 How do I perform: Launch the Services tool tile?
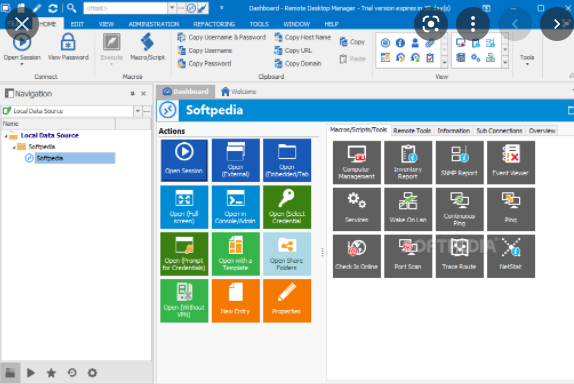click(x=357, y=209)
